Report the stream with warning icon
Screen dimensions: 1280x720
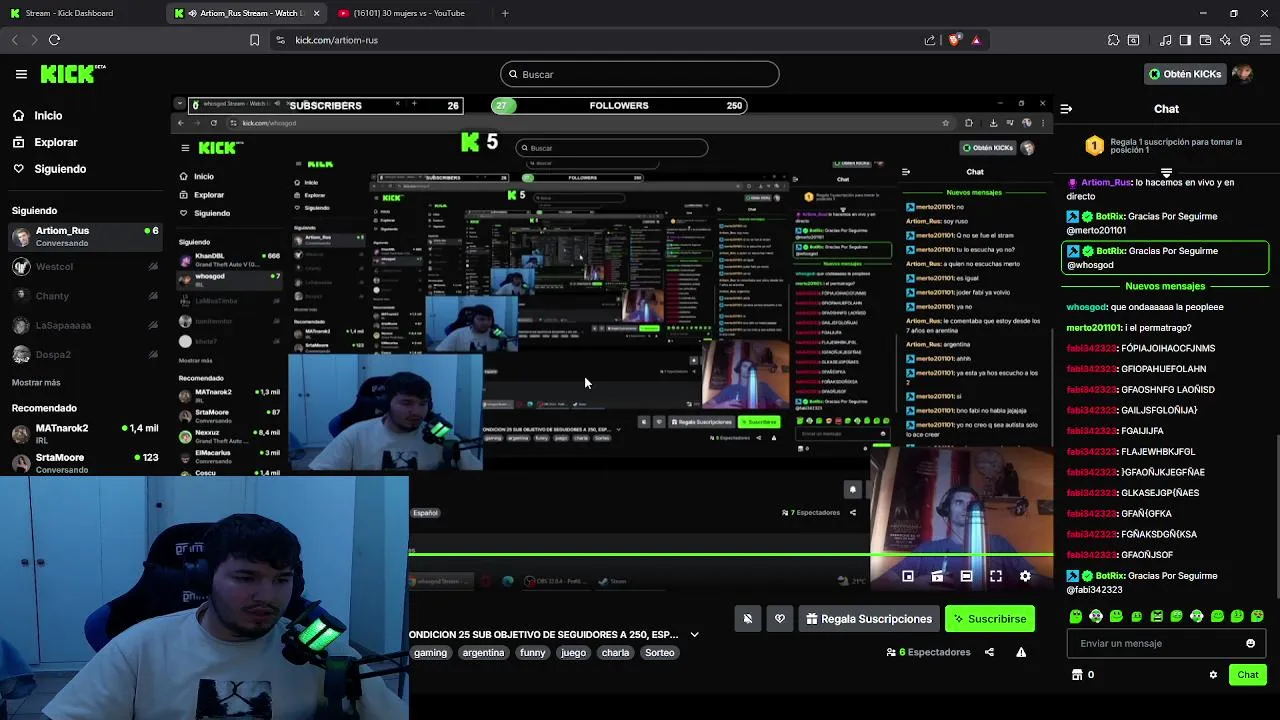[x=1021, y=653]
